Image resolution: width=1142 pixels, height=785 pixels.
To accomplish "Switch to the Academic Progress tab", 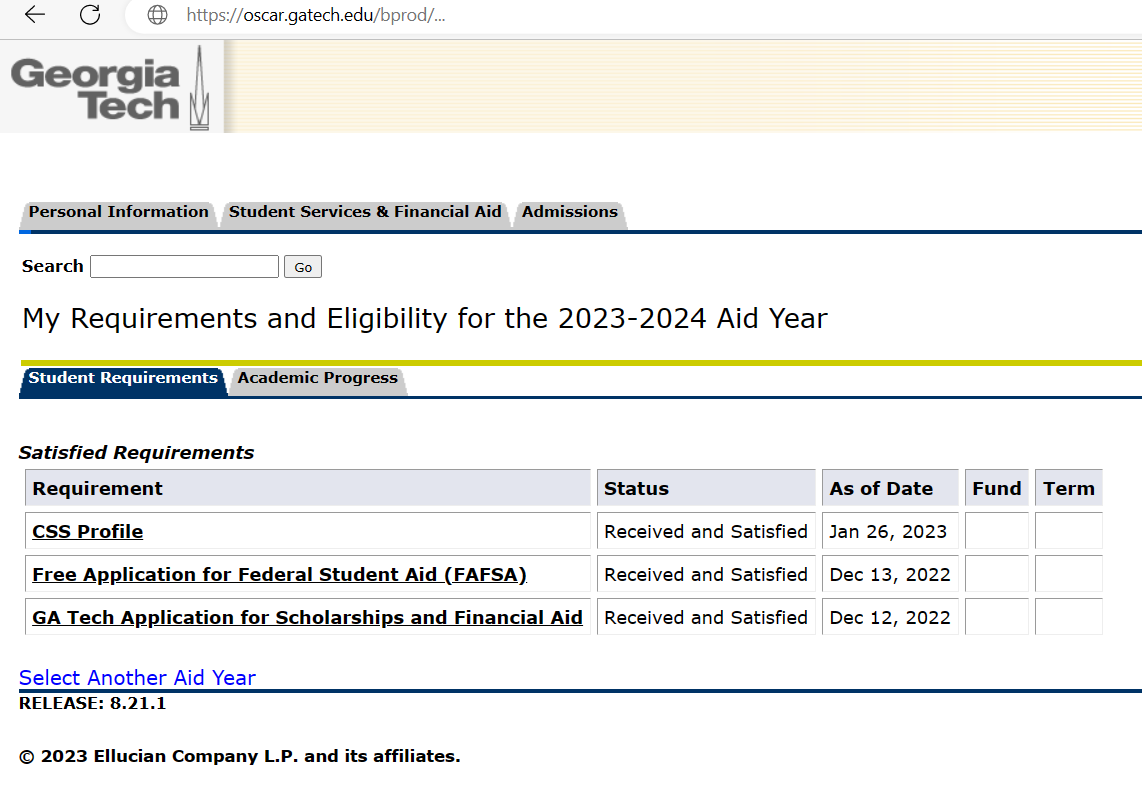I will pos(317,378).
